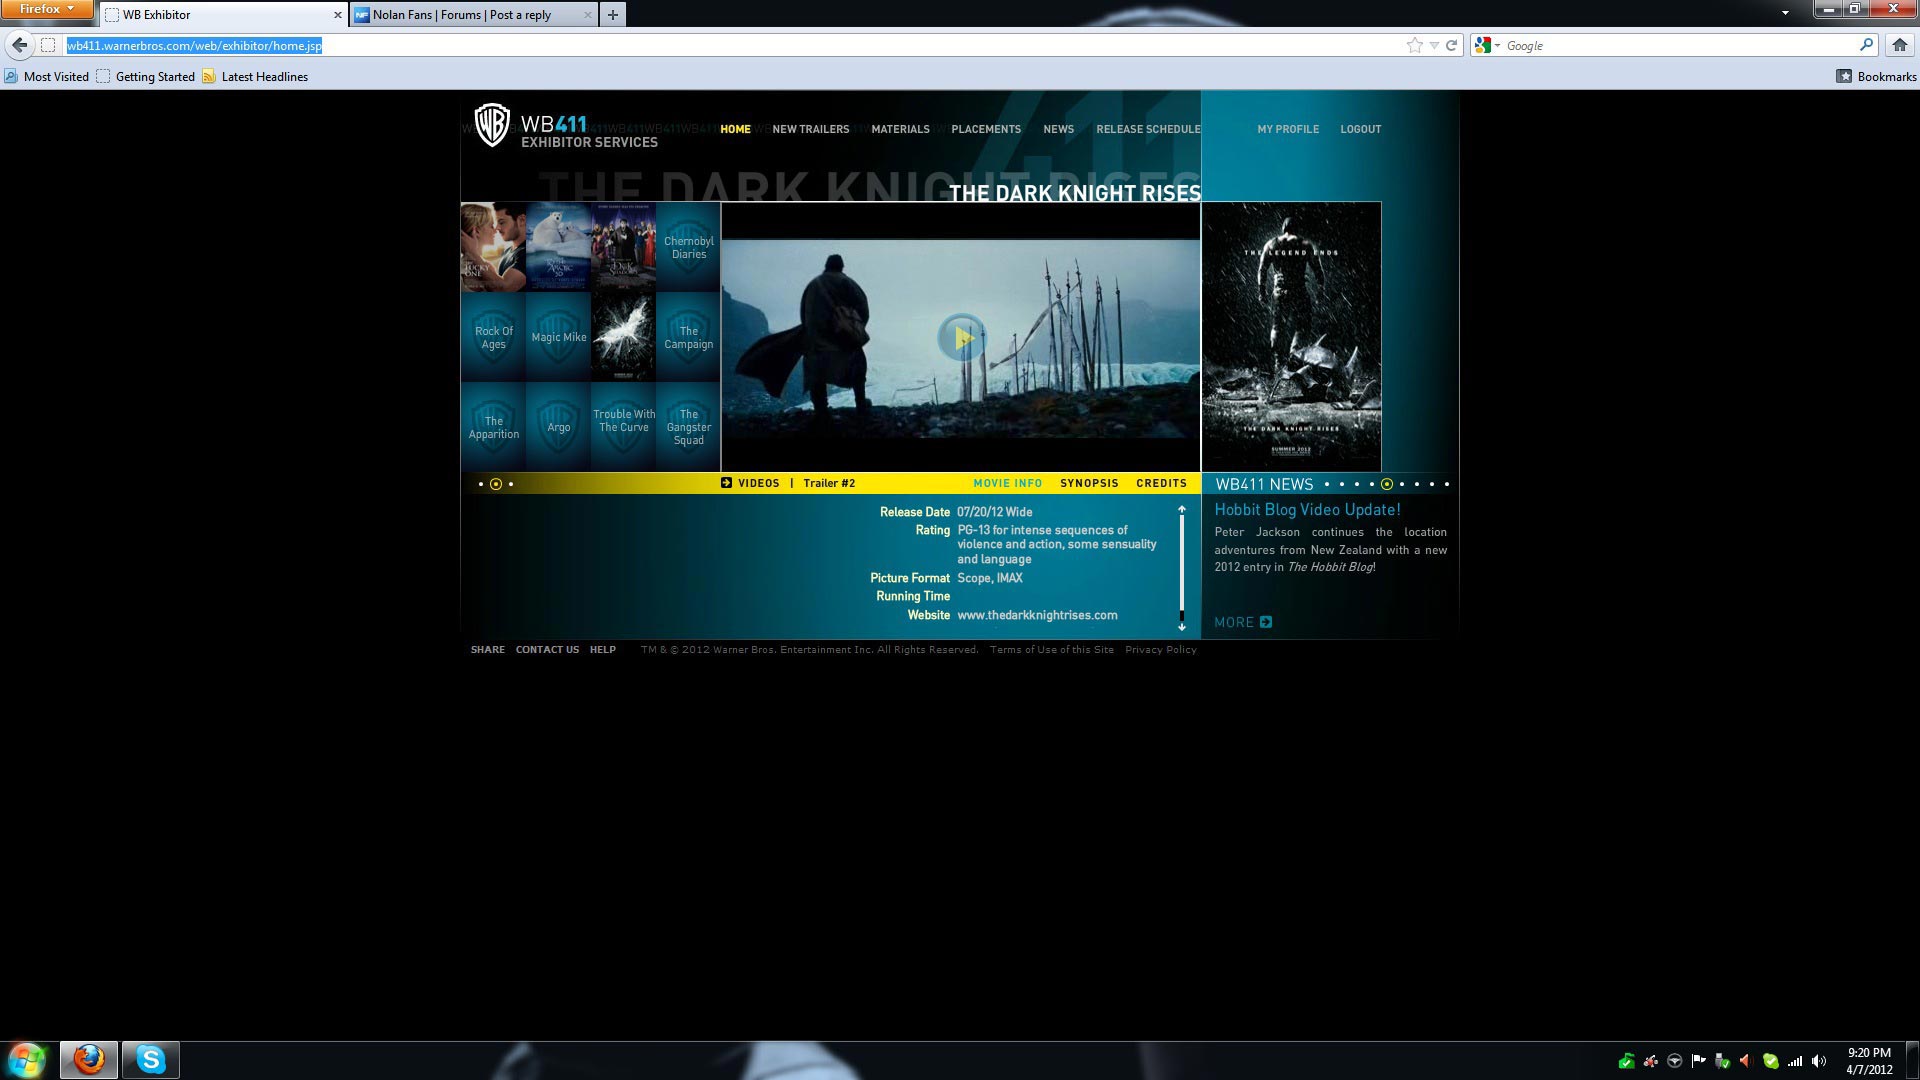Select the first dot in the movie grid pager
This screenshot has width=1920, height=1080.
tap(481, 484)
